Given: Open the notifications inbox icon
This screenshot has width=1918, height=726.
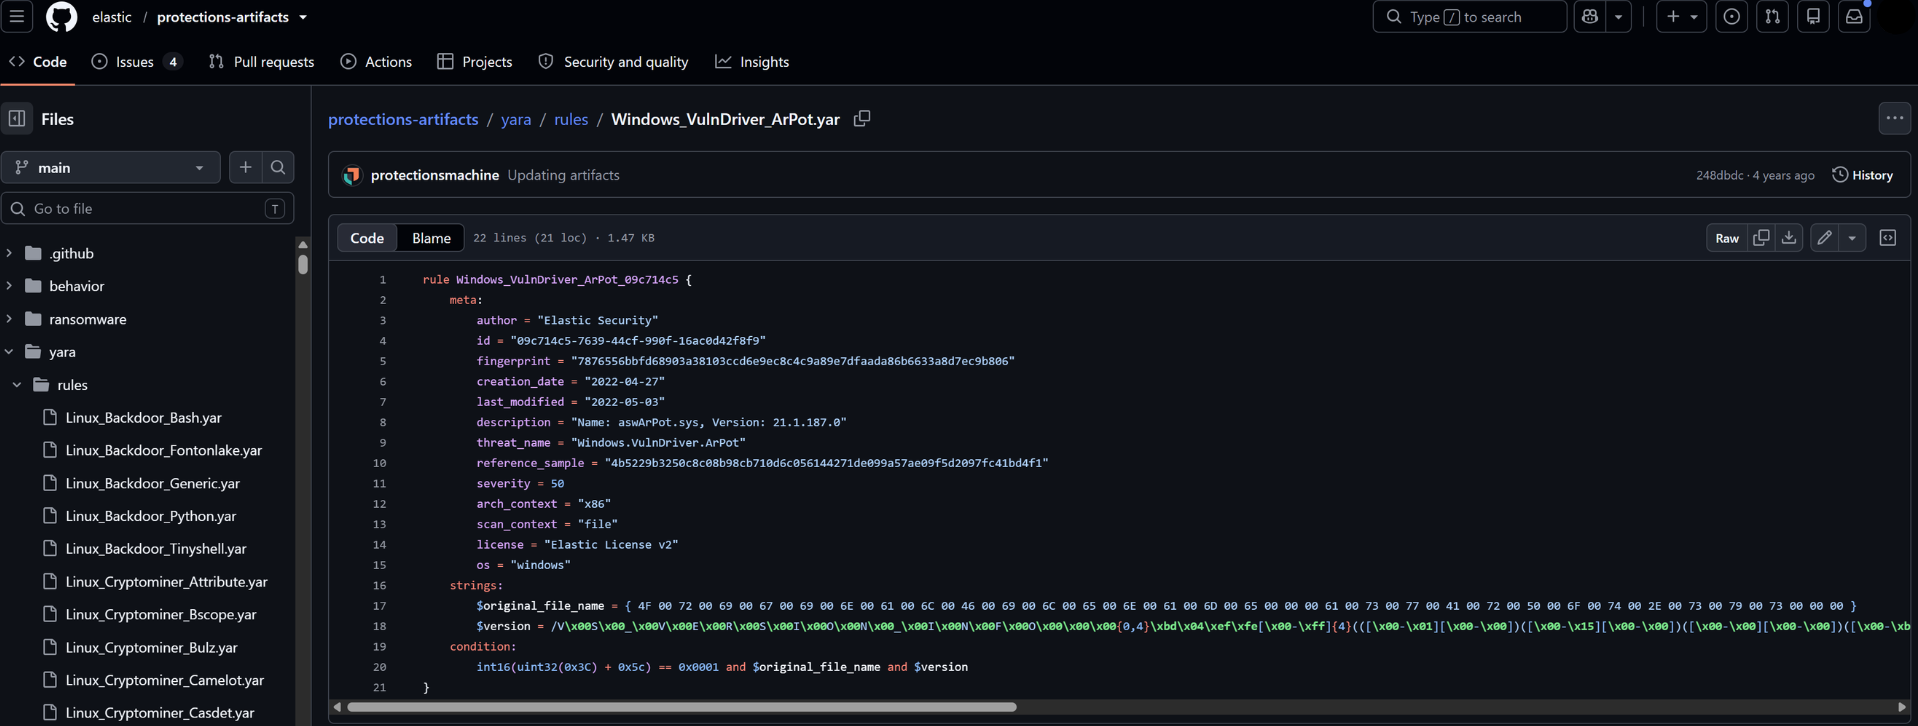Looking at the screenshot, I should click(x=1854, y=16).
